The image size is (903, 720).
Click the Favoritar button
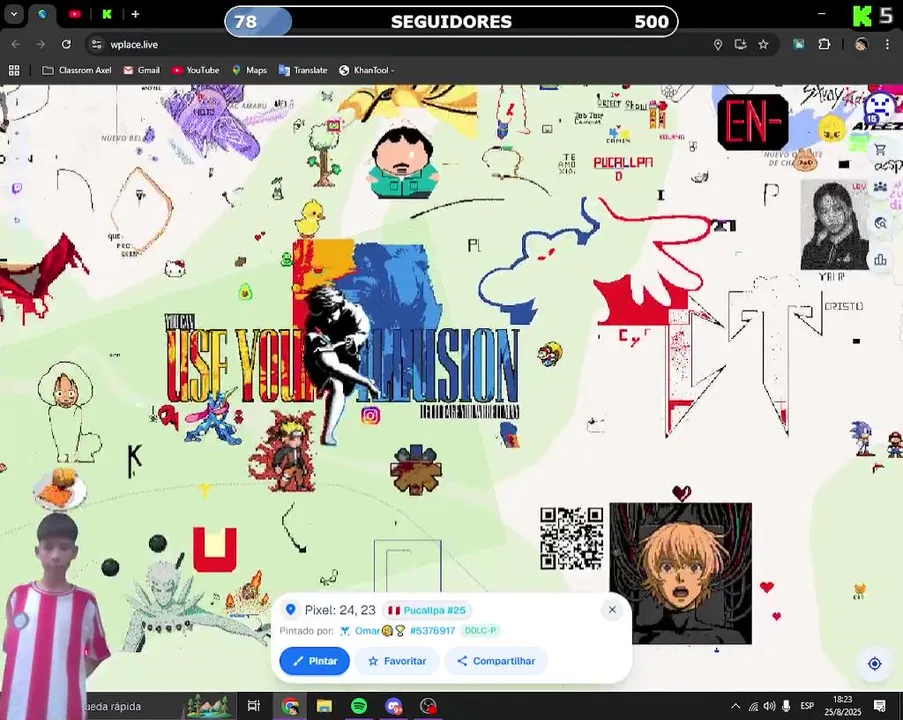click(x=397, y=661)
